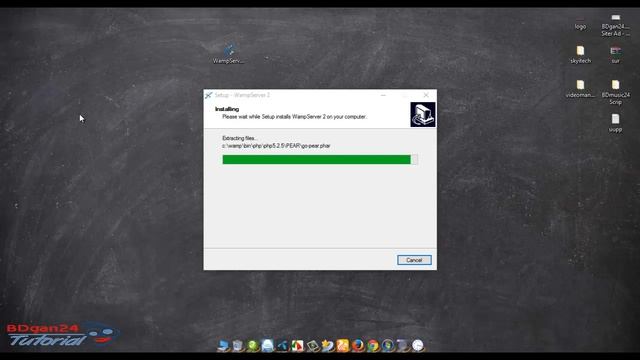Select the 'Extracting files...' status text
The height and width of the screenshot is (360, 640).
(240, 138)
